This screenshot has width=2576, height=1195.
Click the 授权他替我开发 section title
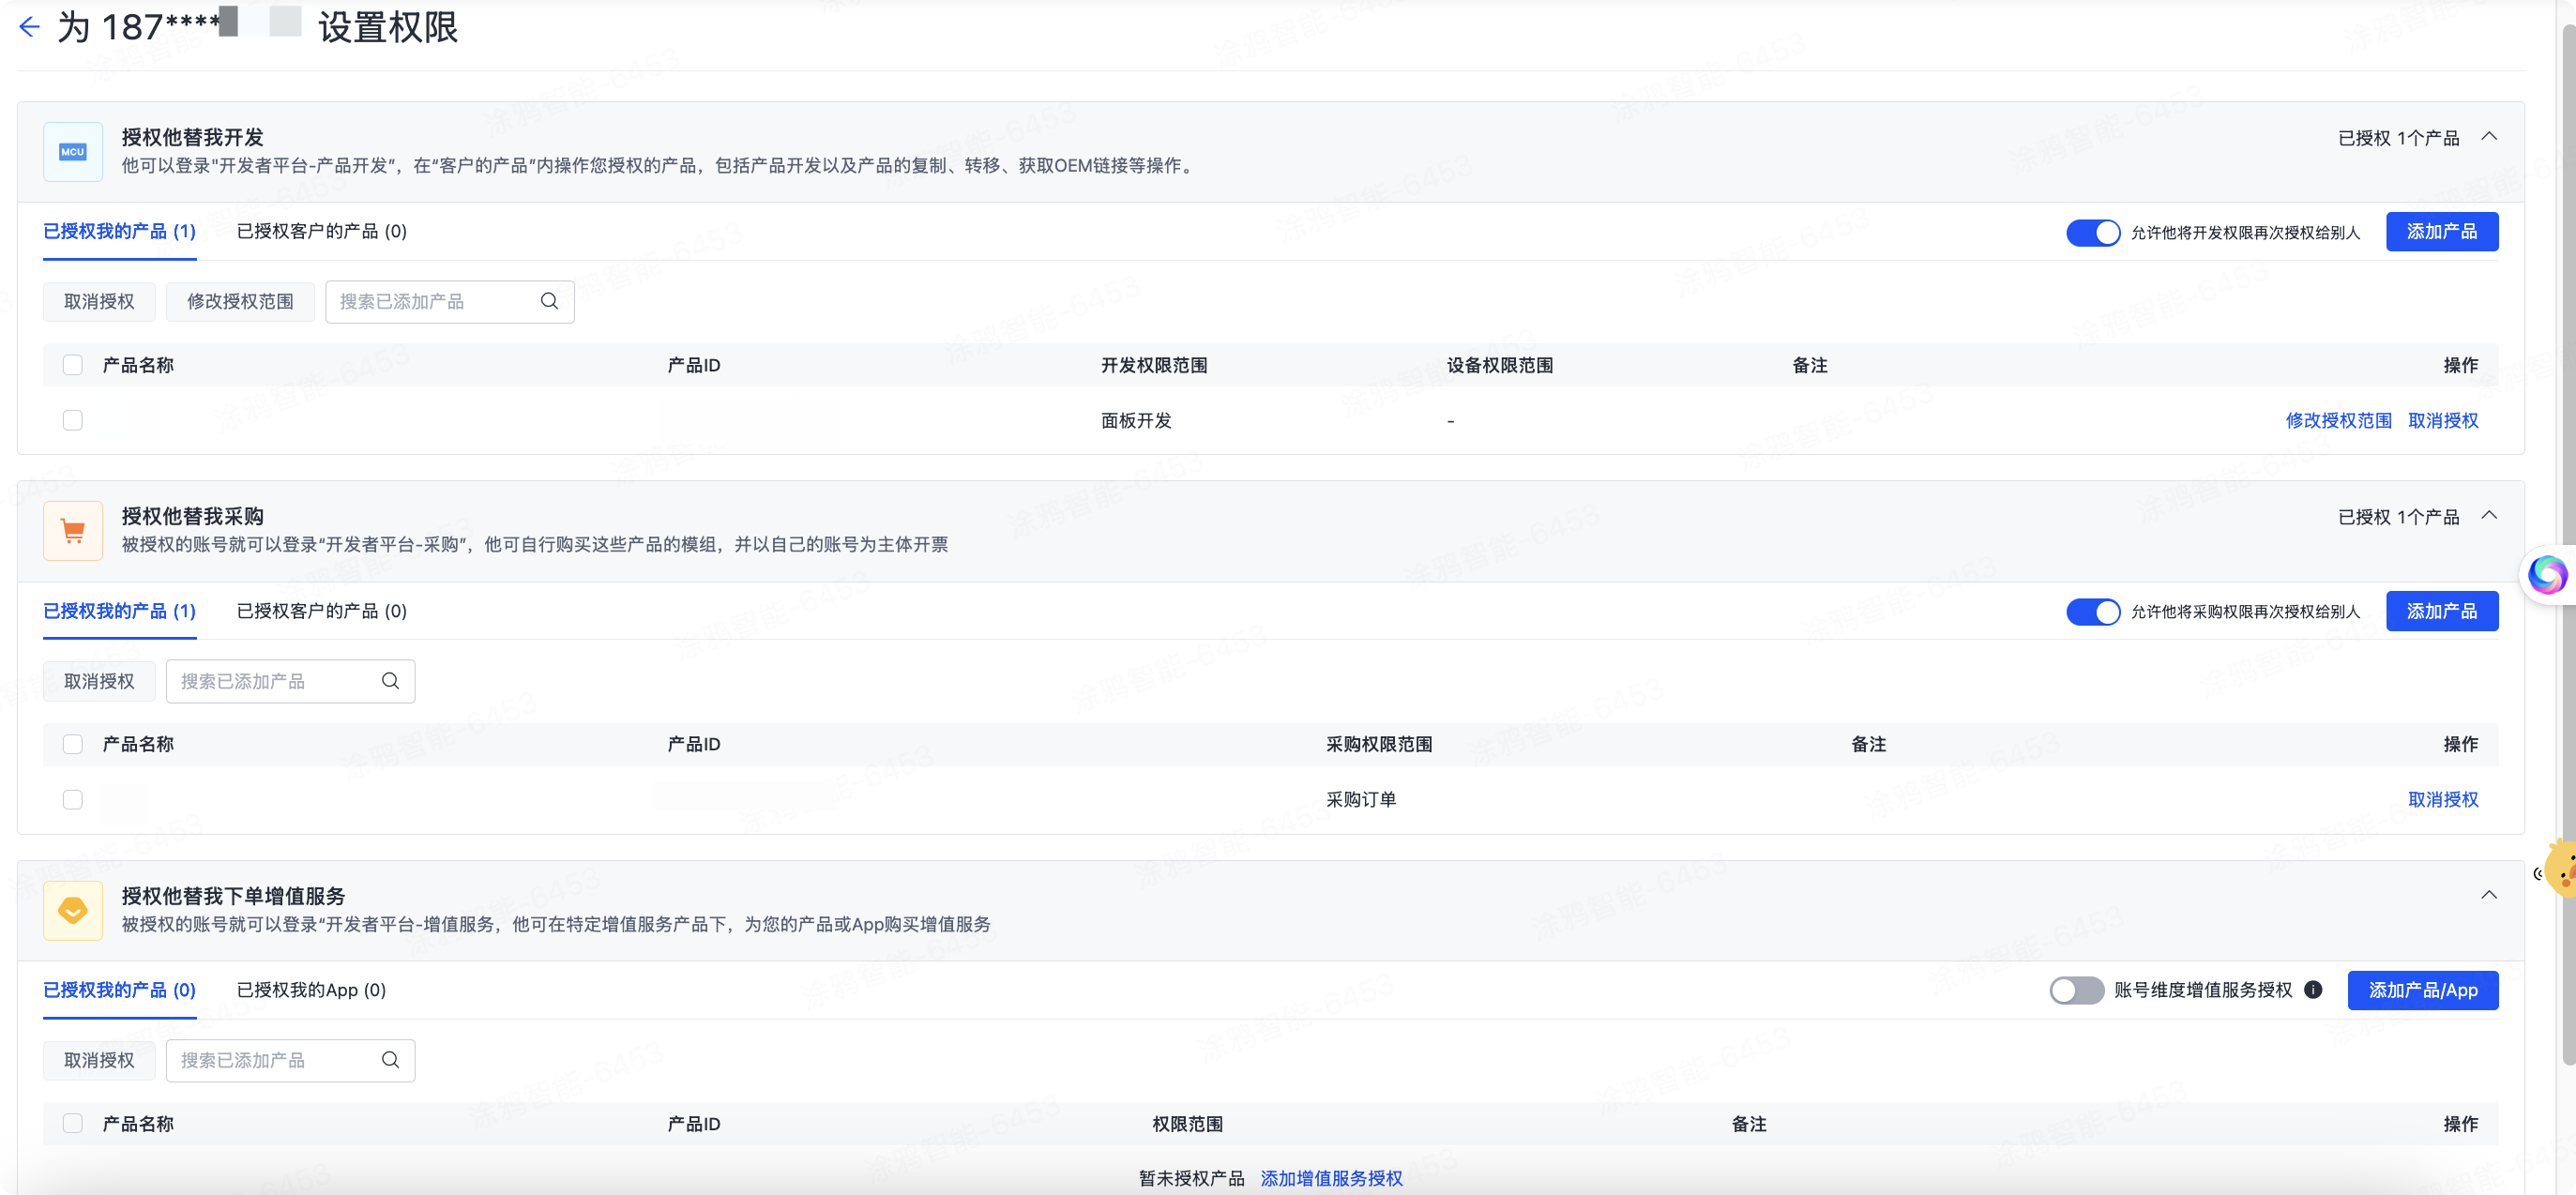192,137
